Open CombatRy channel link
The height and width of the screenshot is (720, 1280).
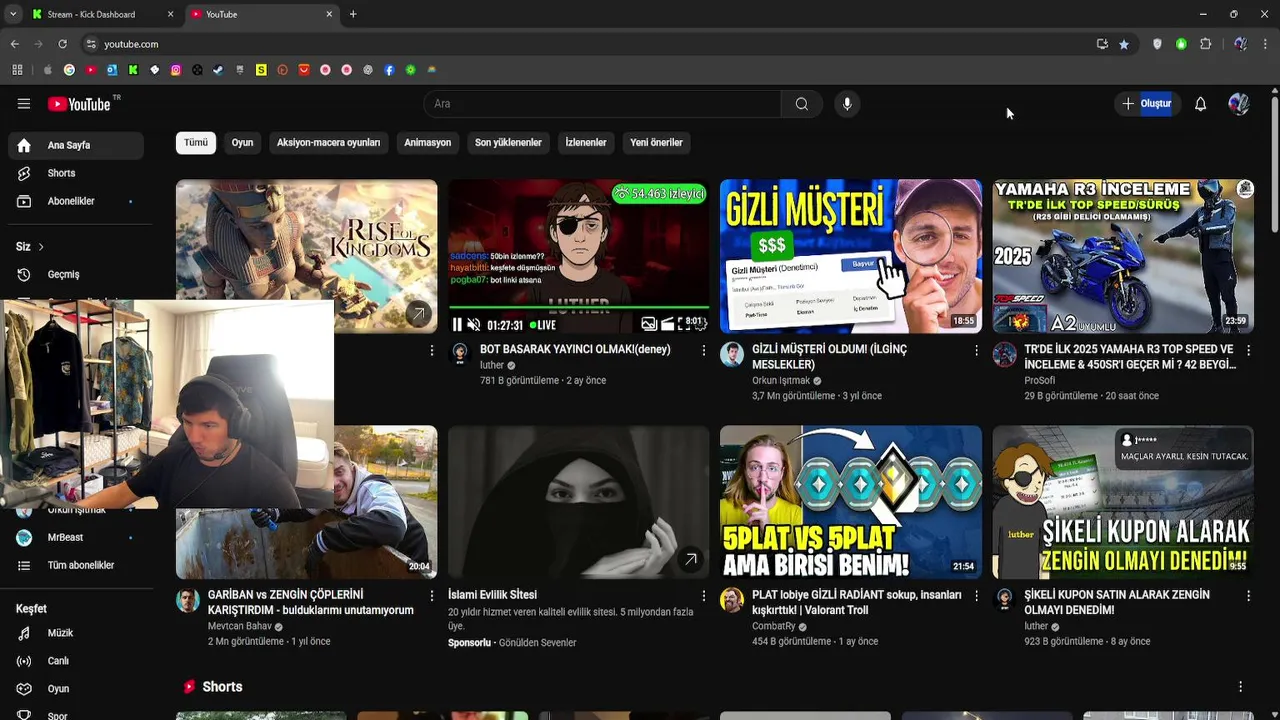[x=774, y=627]
